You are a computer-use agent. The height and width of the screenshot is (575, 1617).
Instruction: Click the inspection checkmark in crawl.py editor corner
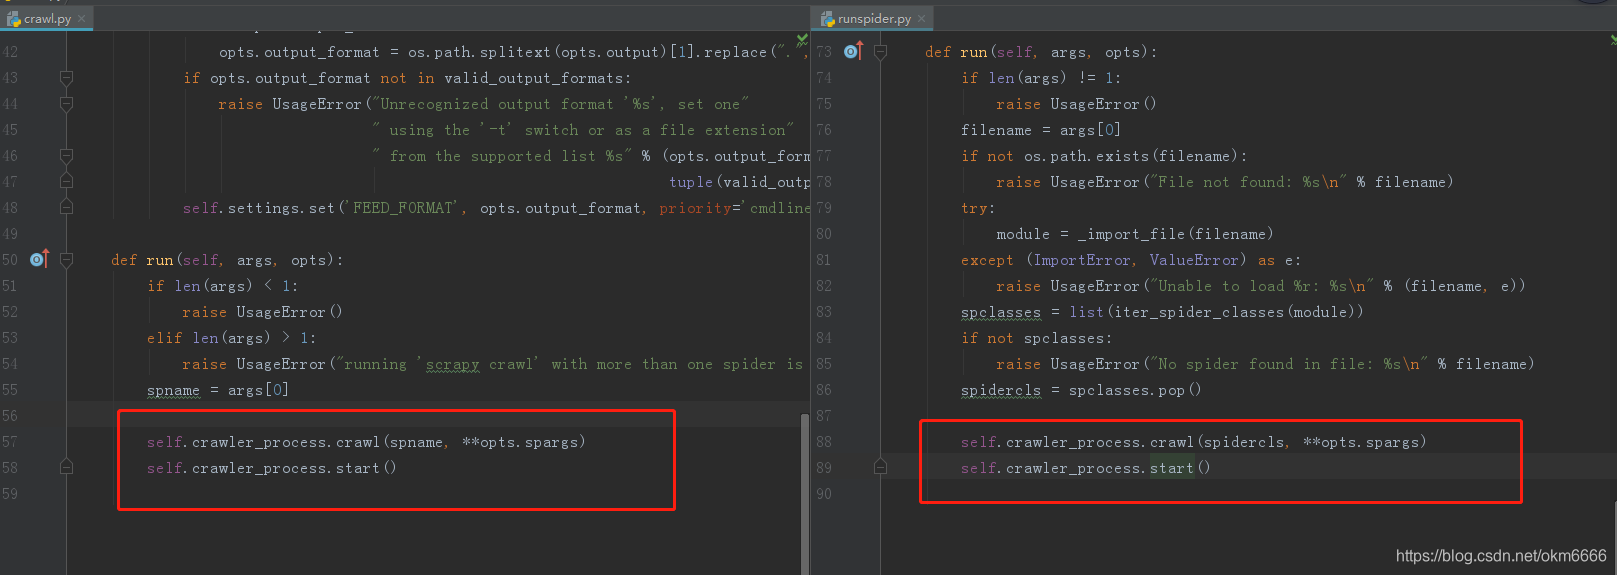click(x=801, y=40)
